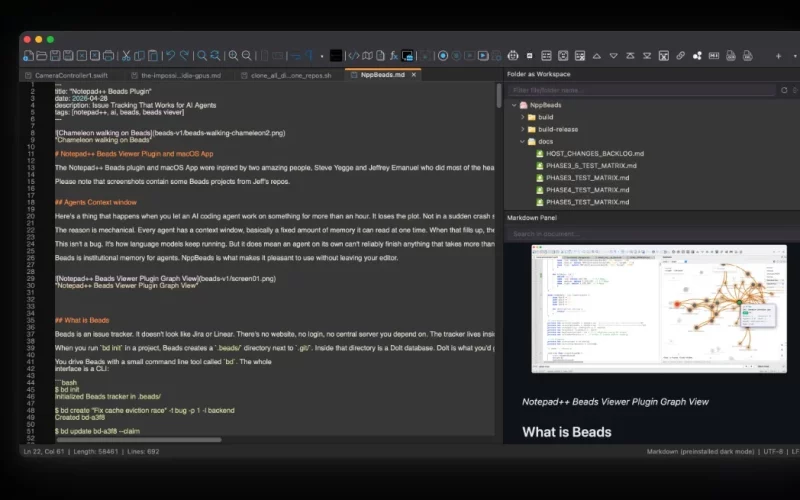
Task: Click the UTF-8 encoding status entry
Action: pos(773,452)
